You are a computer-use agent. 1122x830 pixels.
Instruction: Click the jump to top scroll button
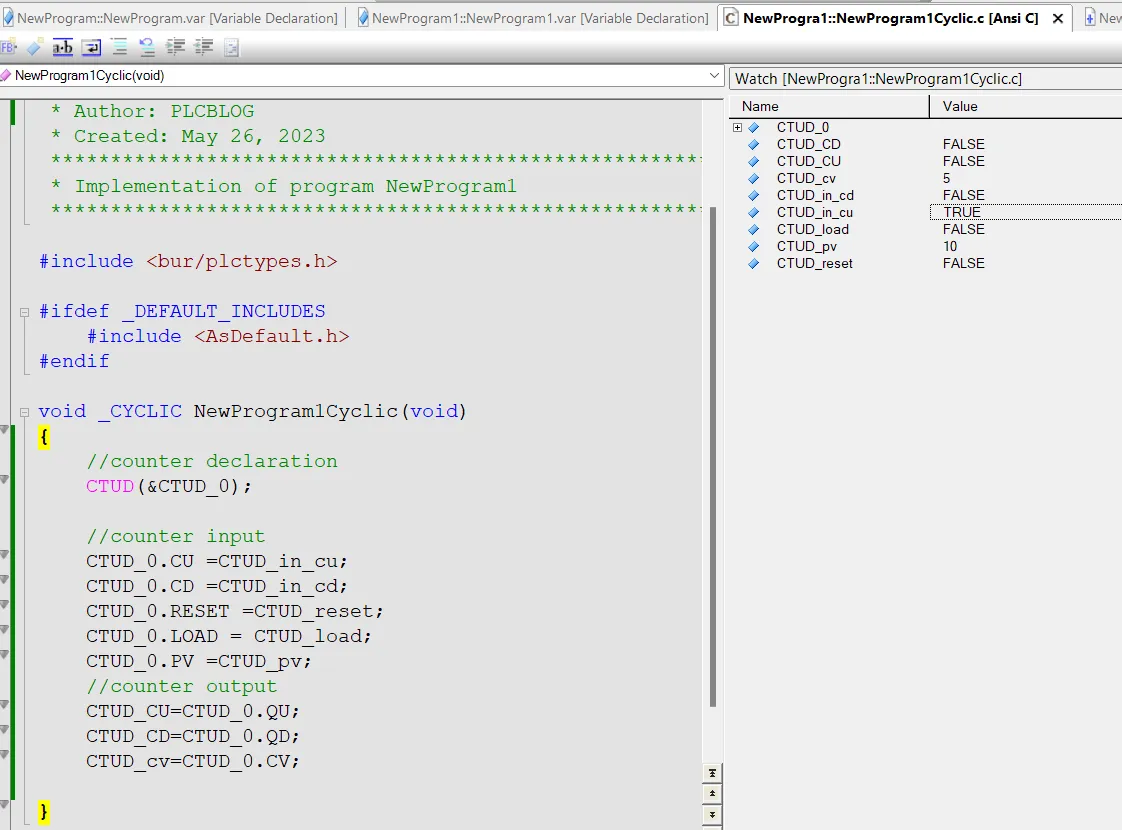pyautogui.click(x=712, y=773)
